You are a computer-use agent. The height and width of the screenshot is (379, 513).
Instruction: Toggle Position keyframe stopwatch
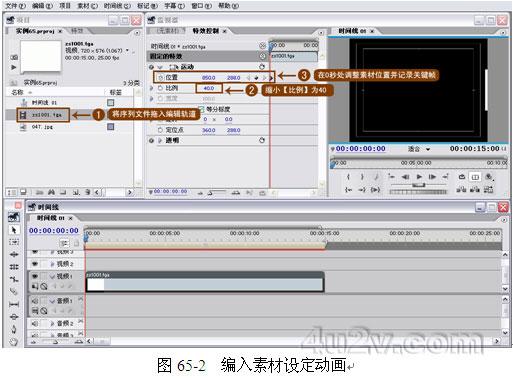click(161, 77)
